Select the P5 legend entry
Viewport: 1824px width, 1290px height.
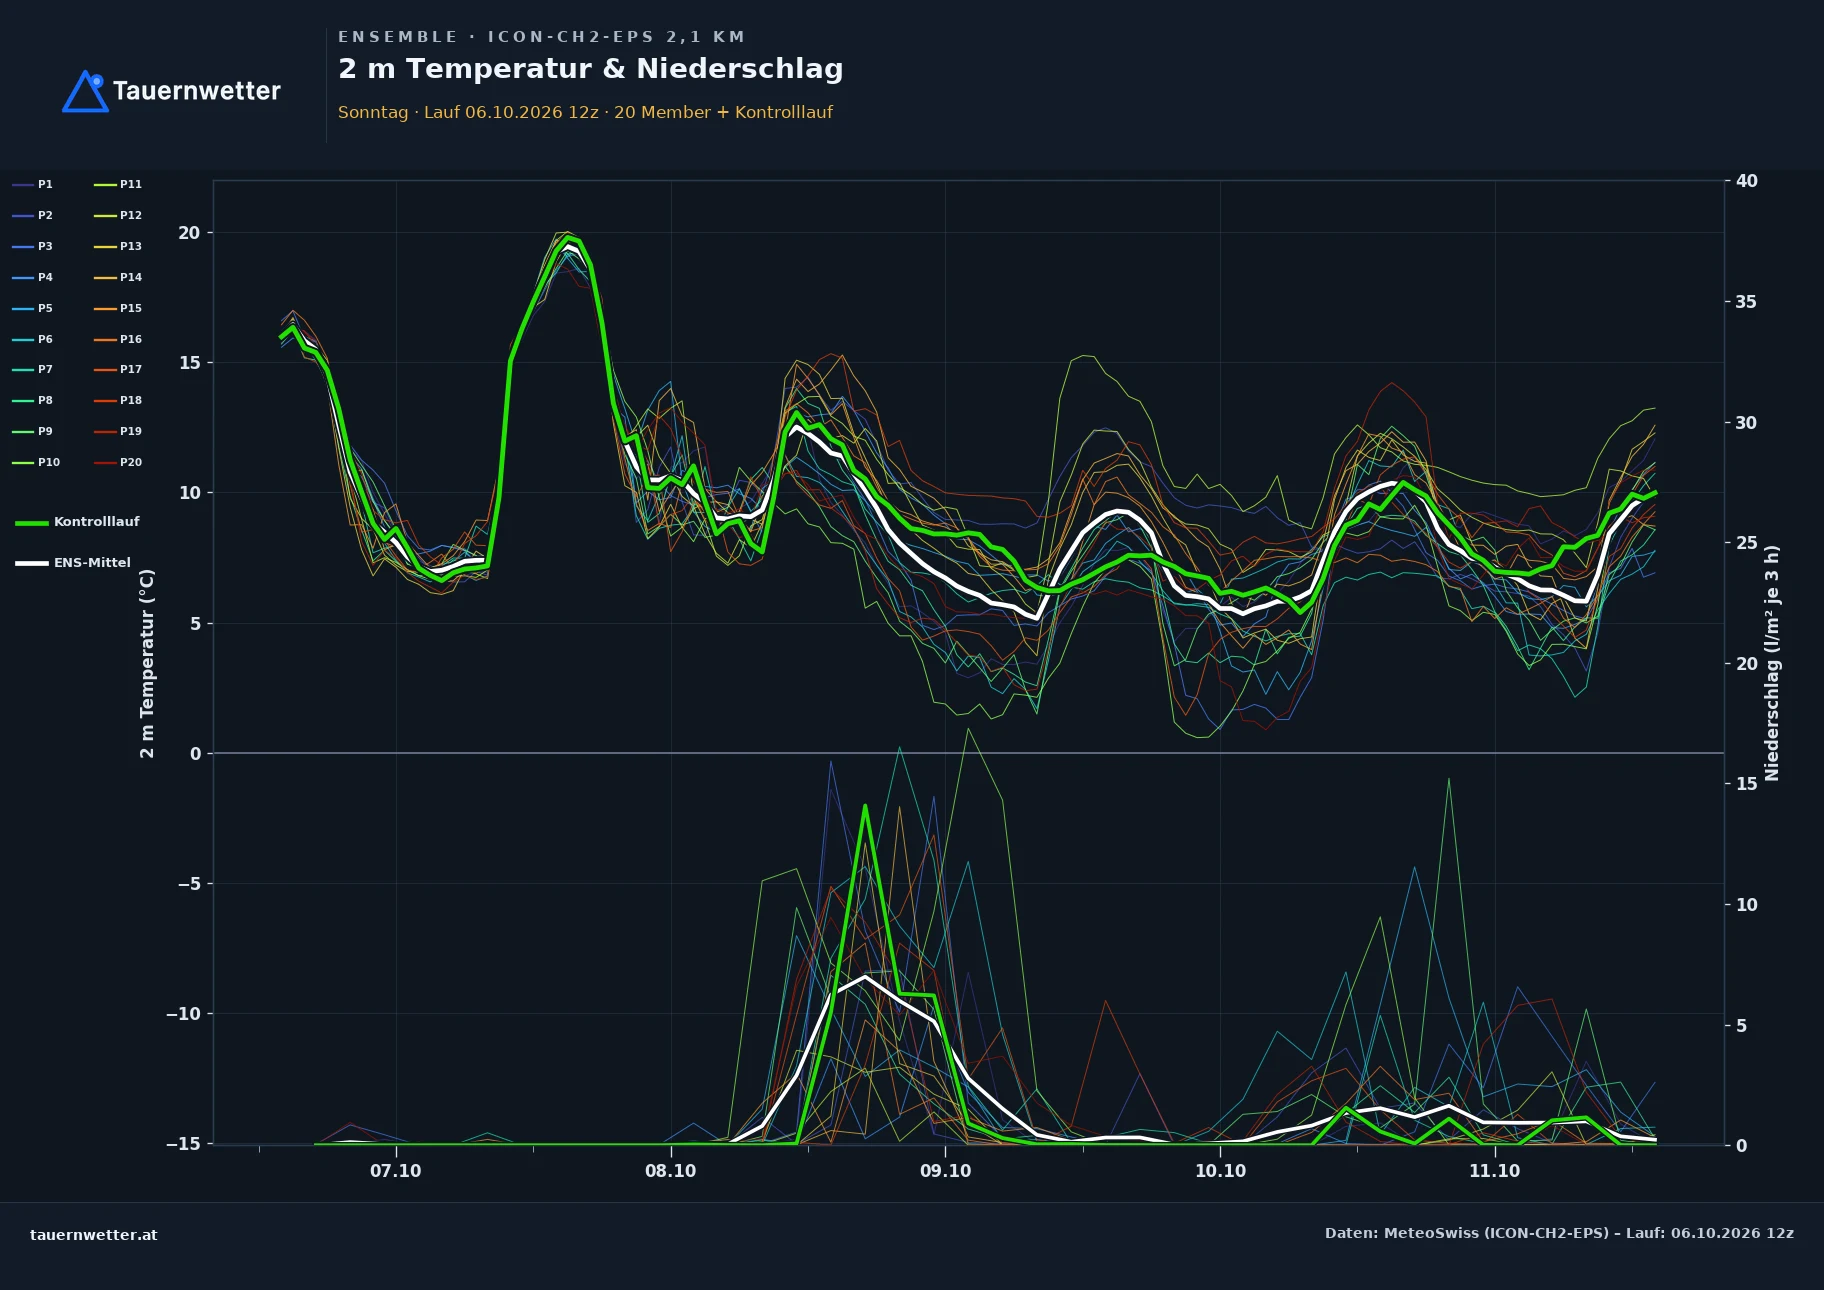tap(33, 308)
